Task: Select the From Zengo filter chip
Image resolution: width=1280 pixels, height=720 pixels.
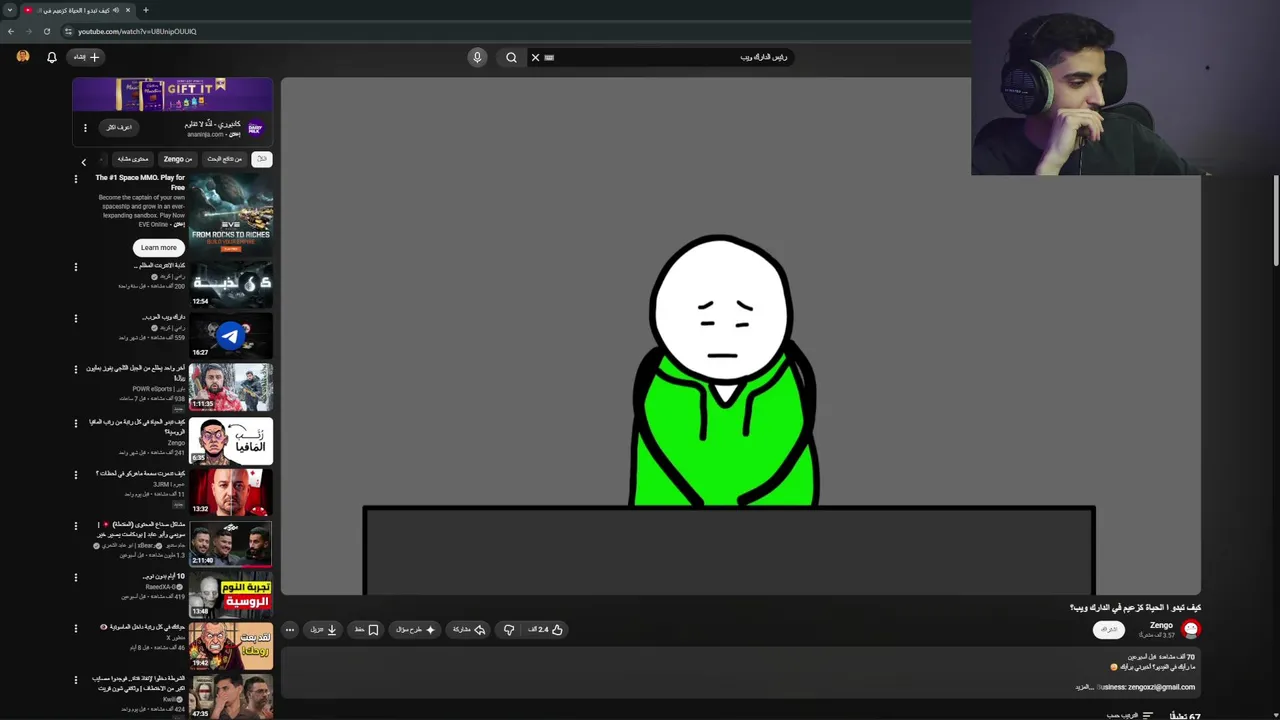Action: click(x=177, y=159)
